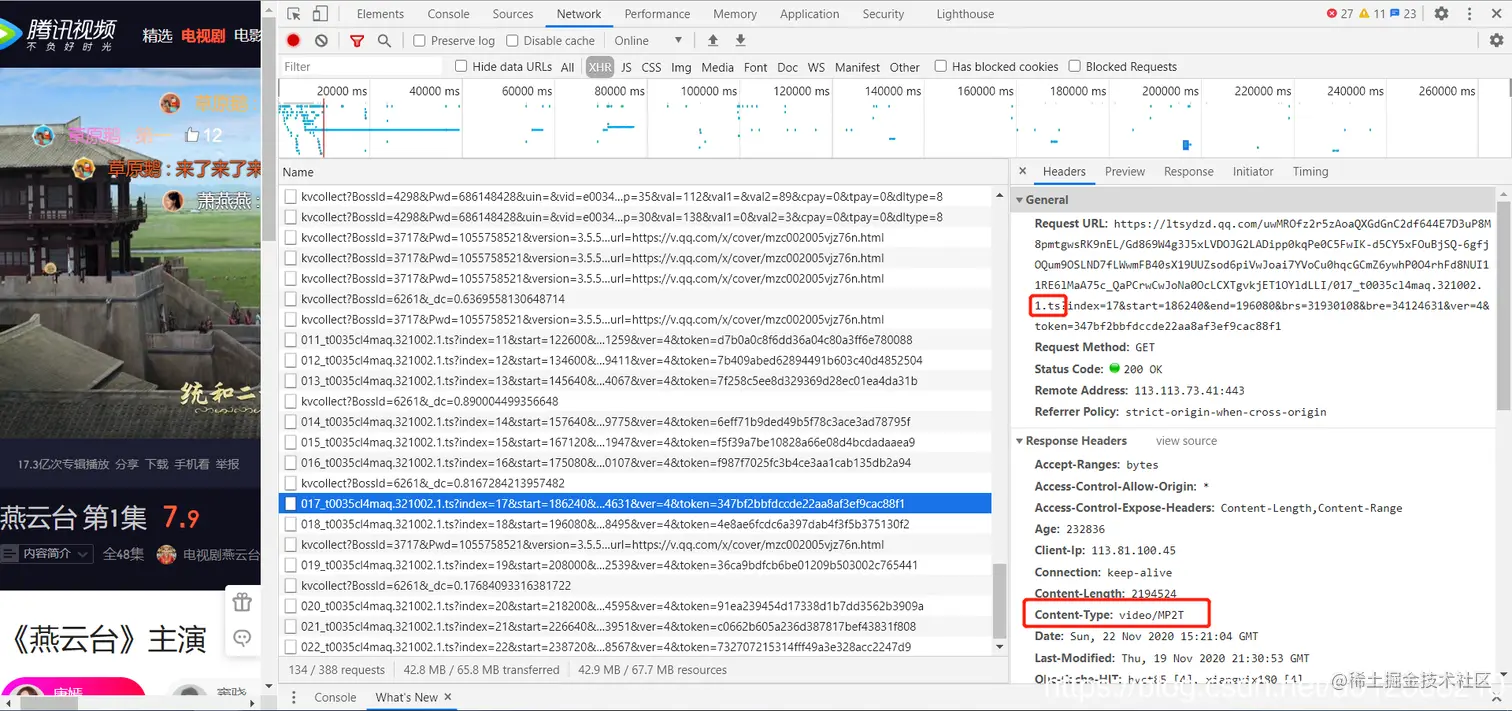The height and width of the screenshot is (711, 1512).
Task: Open the Response tab of request details
Action: point(1189,172)
